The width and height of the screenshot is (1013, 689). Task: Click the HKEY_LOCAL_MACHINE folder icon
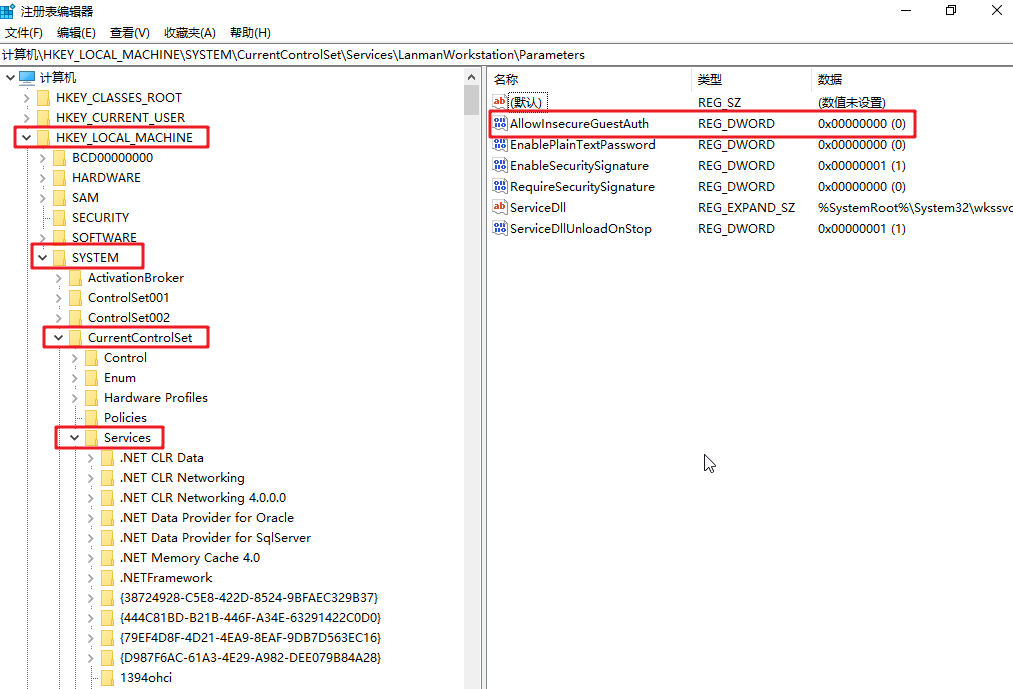43,138
